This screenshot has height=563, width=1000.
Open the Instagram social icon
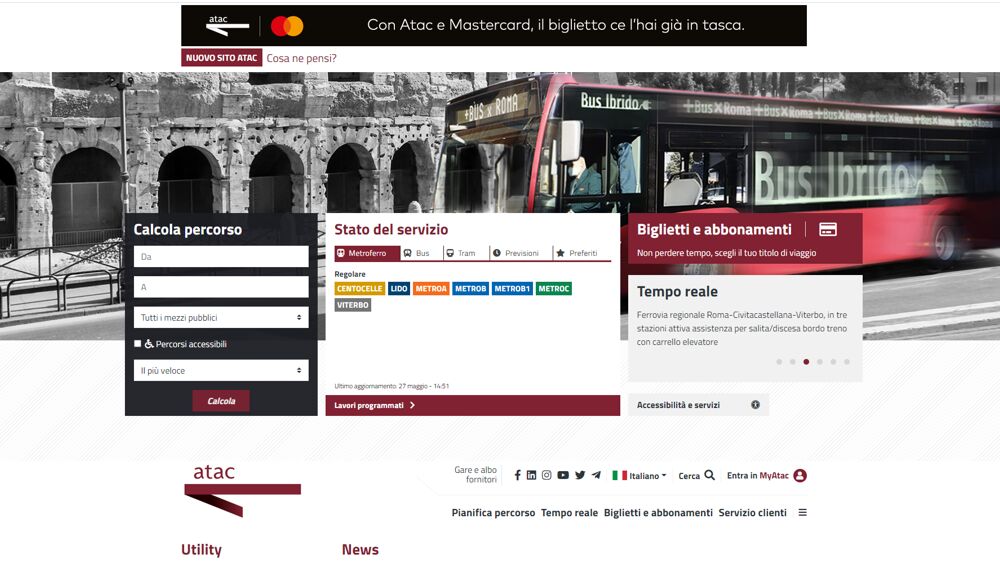point(547,476)
